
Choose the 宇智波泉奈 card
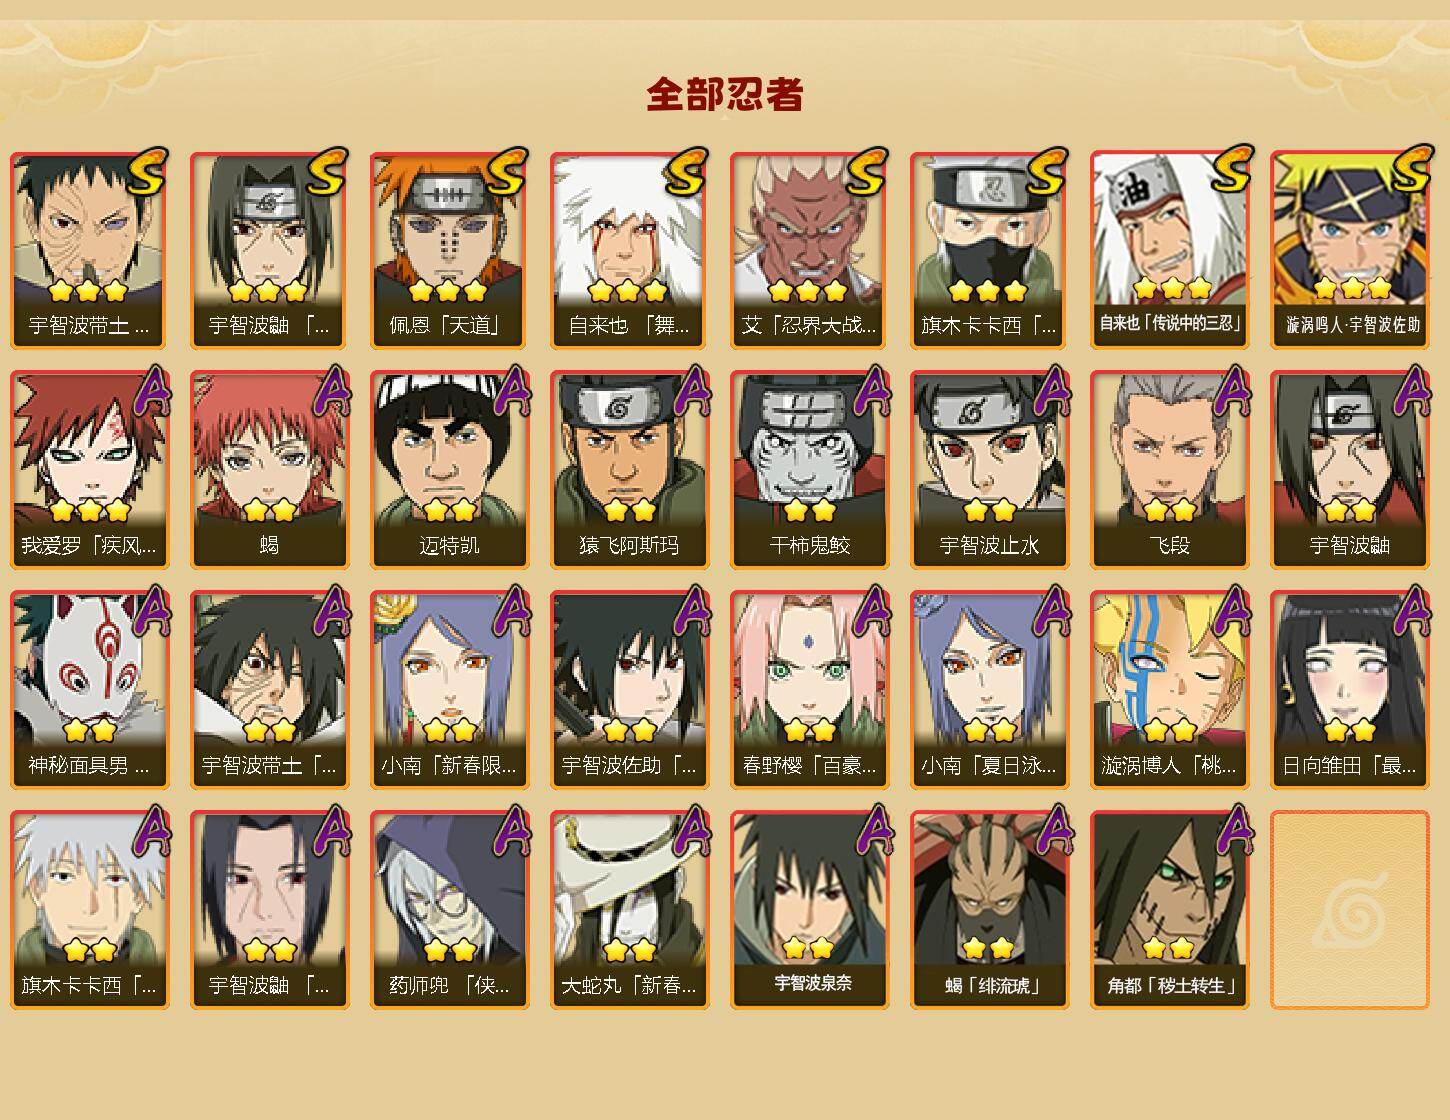coord(809,910)
